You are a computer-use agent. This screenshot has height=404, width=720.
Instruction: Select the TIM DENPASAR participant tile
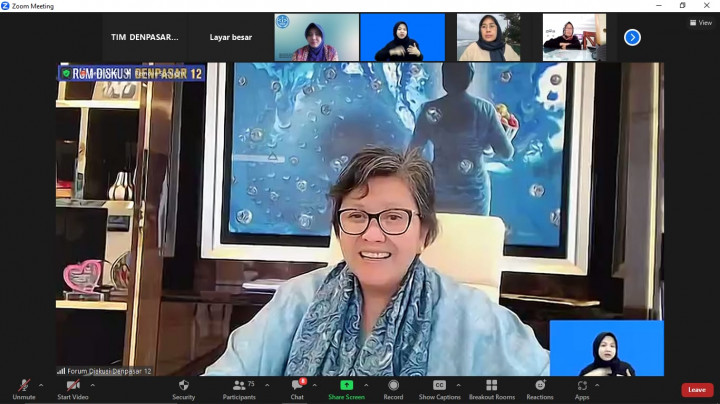click(145, 37)
